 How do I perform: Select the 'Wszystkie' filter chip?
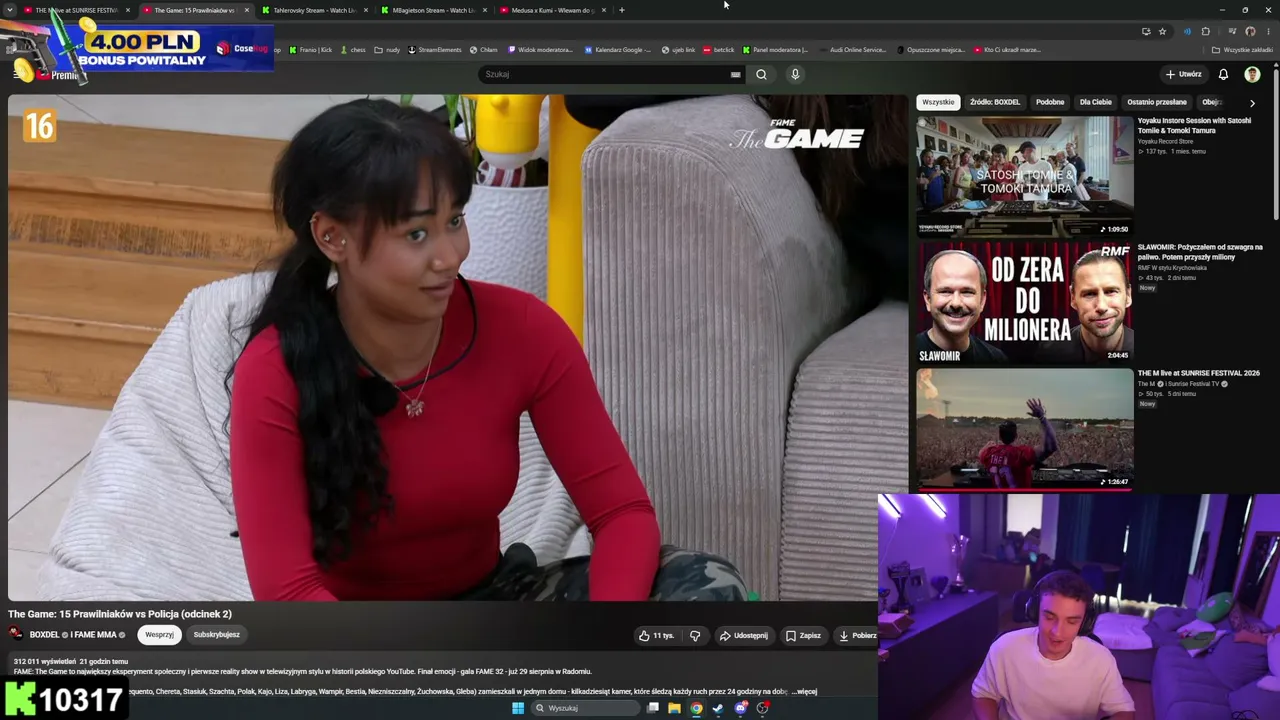point(938,102)
